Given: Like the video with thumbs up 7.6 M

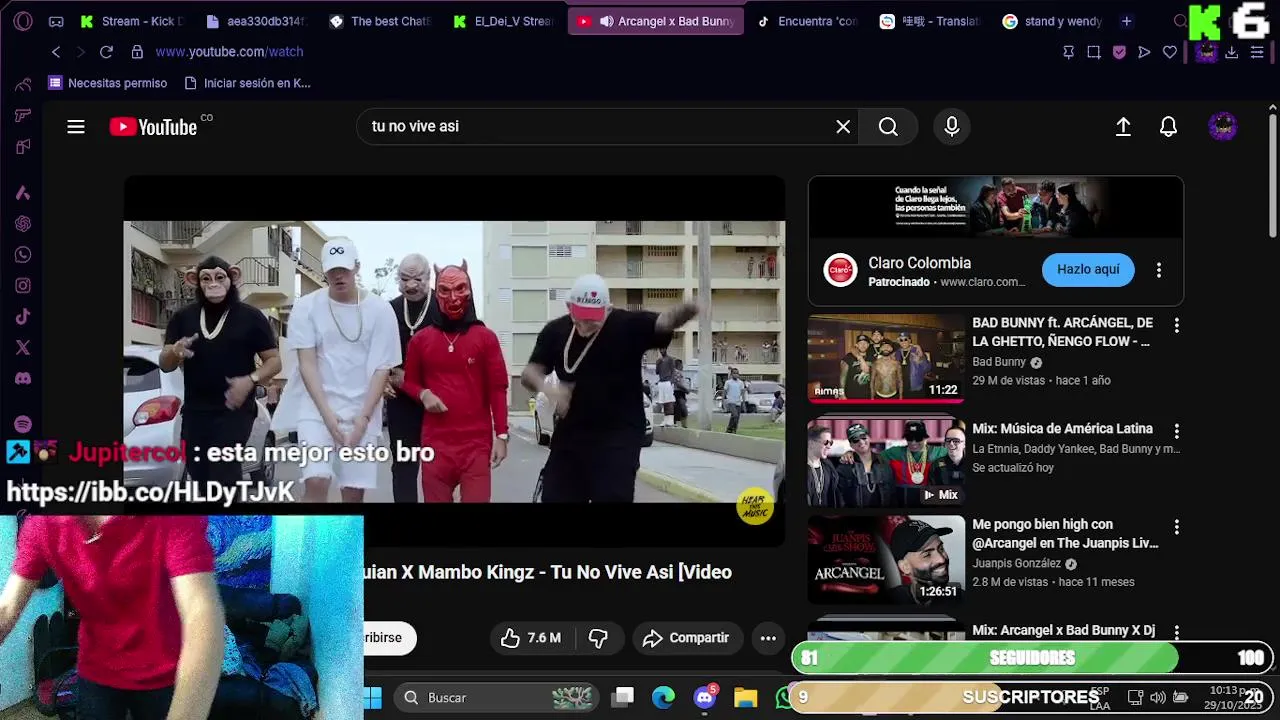Looking at the screenshot, I should click(531, 638).
